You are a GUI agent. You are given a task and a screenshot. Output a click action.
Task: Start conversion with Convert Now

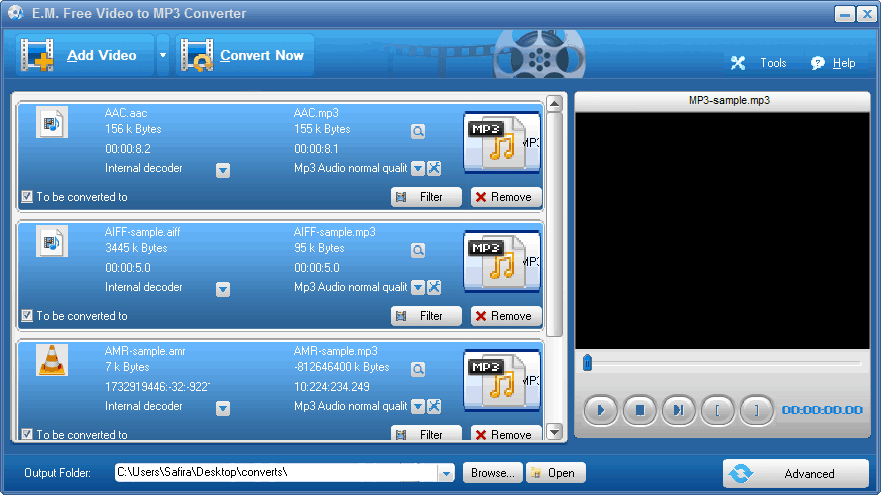[244, 55]
